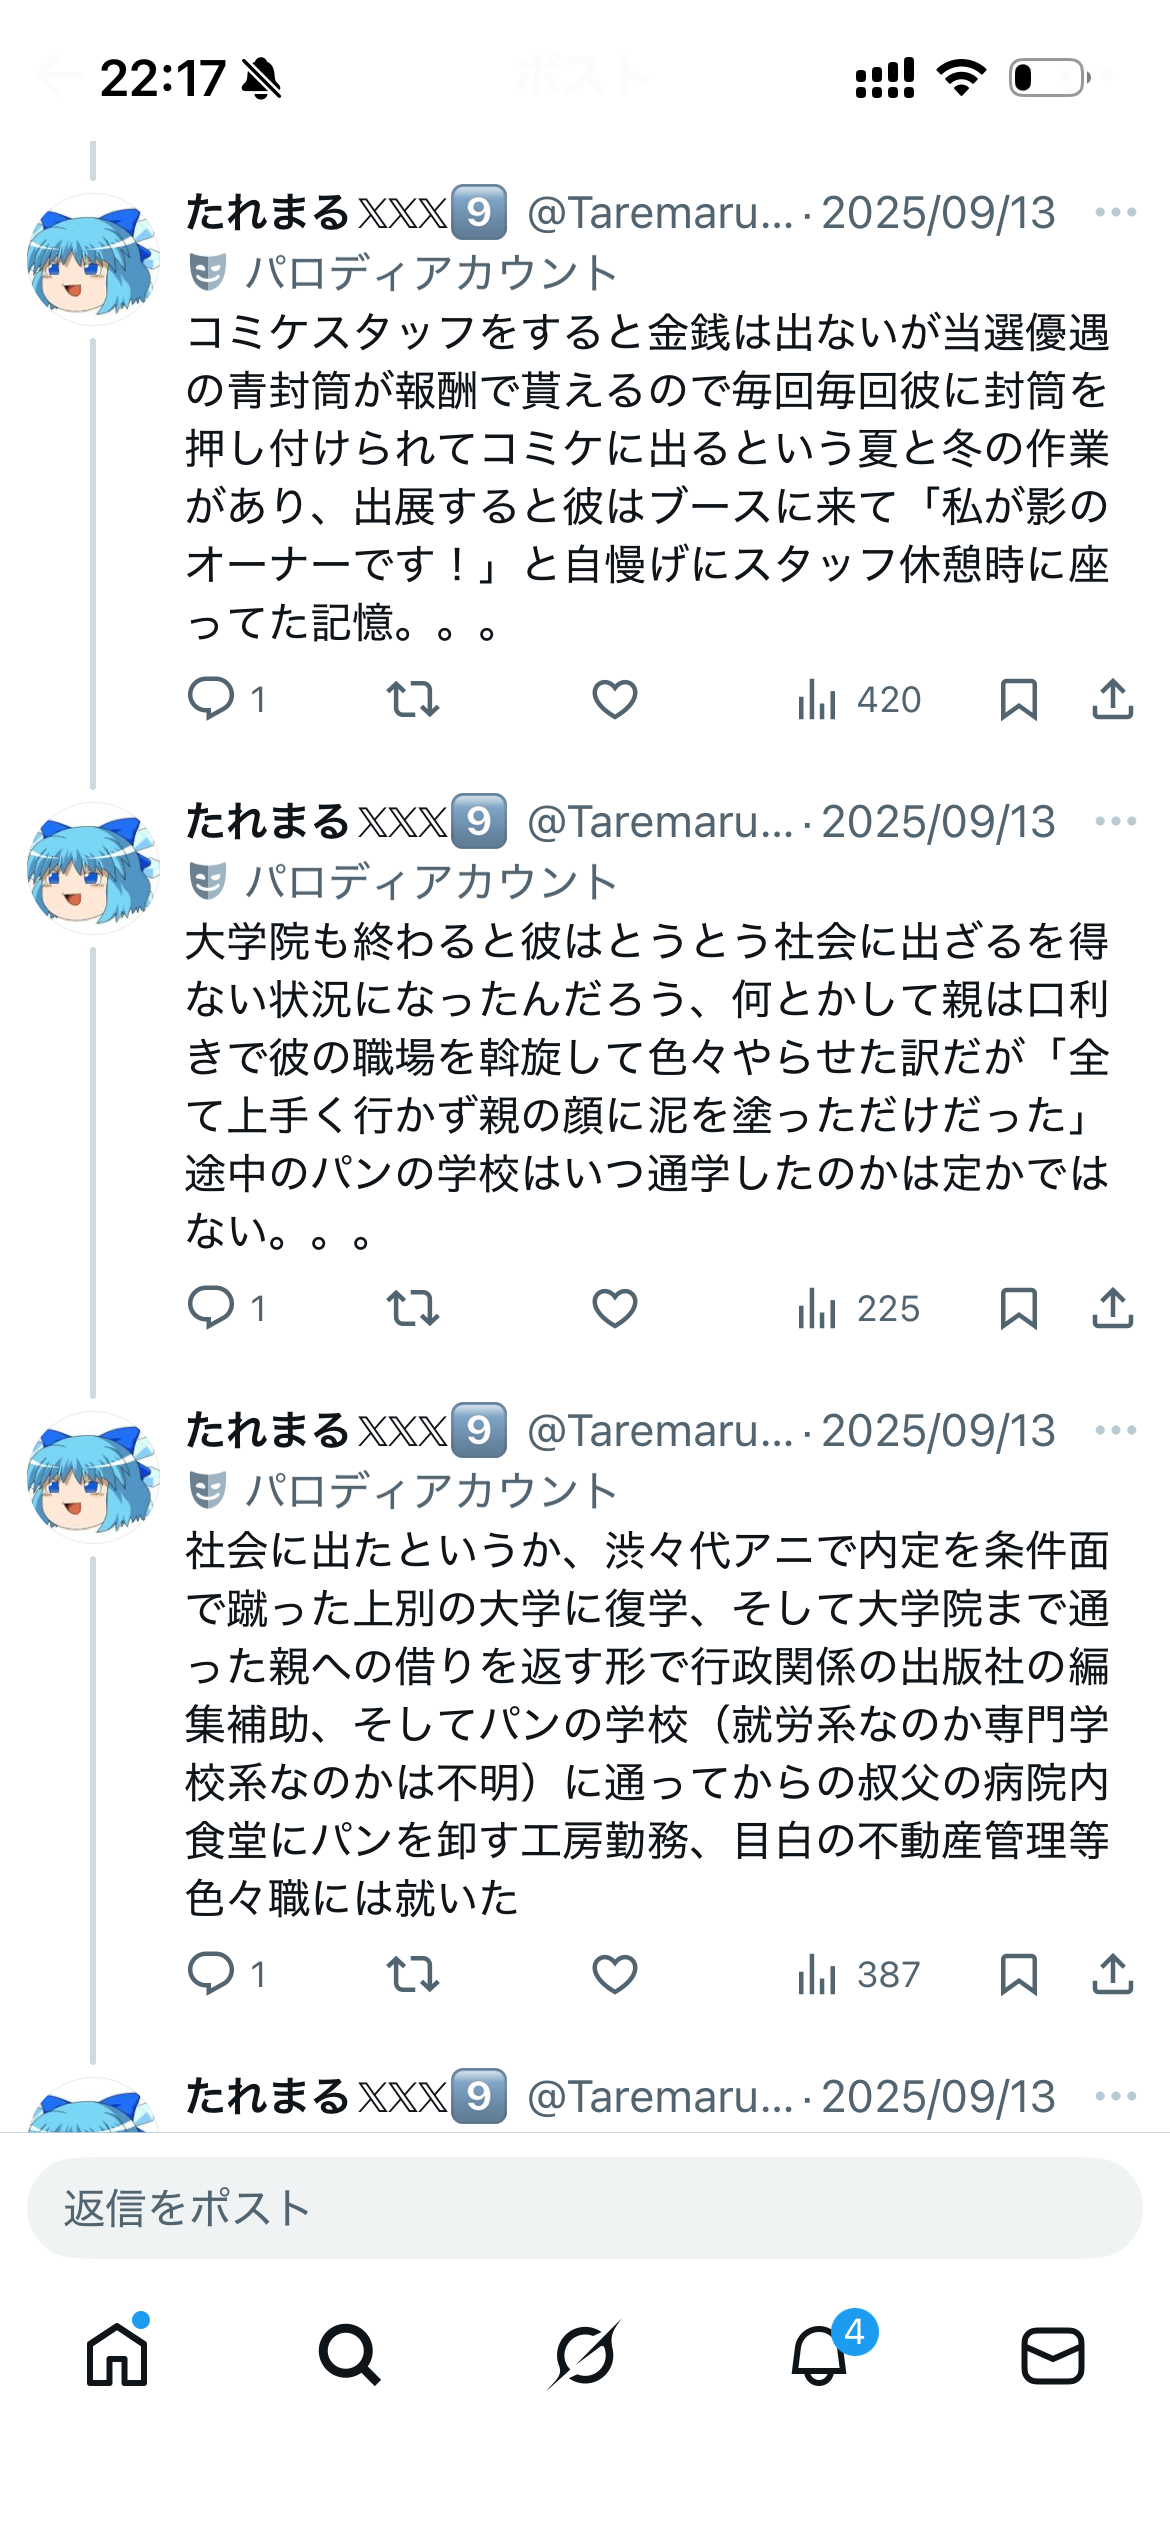Screen dimensions: 1170x2532
Task: Open more options for the first post
Action: [1115, 212]
